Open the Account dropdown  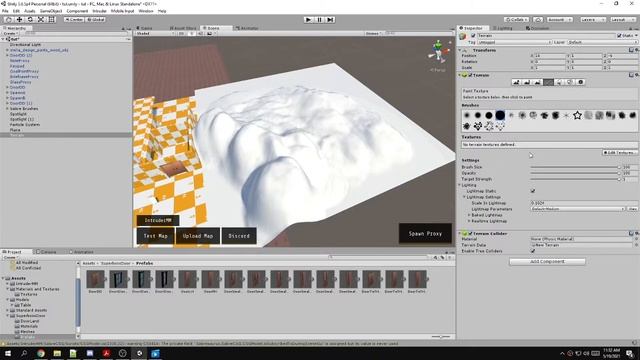click(559, 20)
